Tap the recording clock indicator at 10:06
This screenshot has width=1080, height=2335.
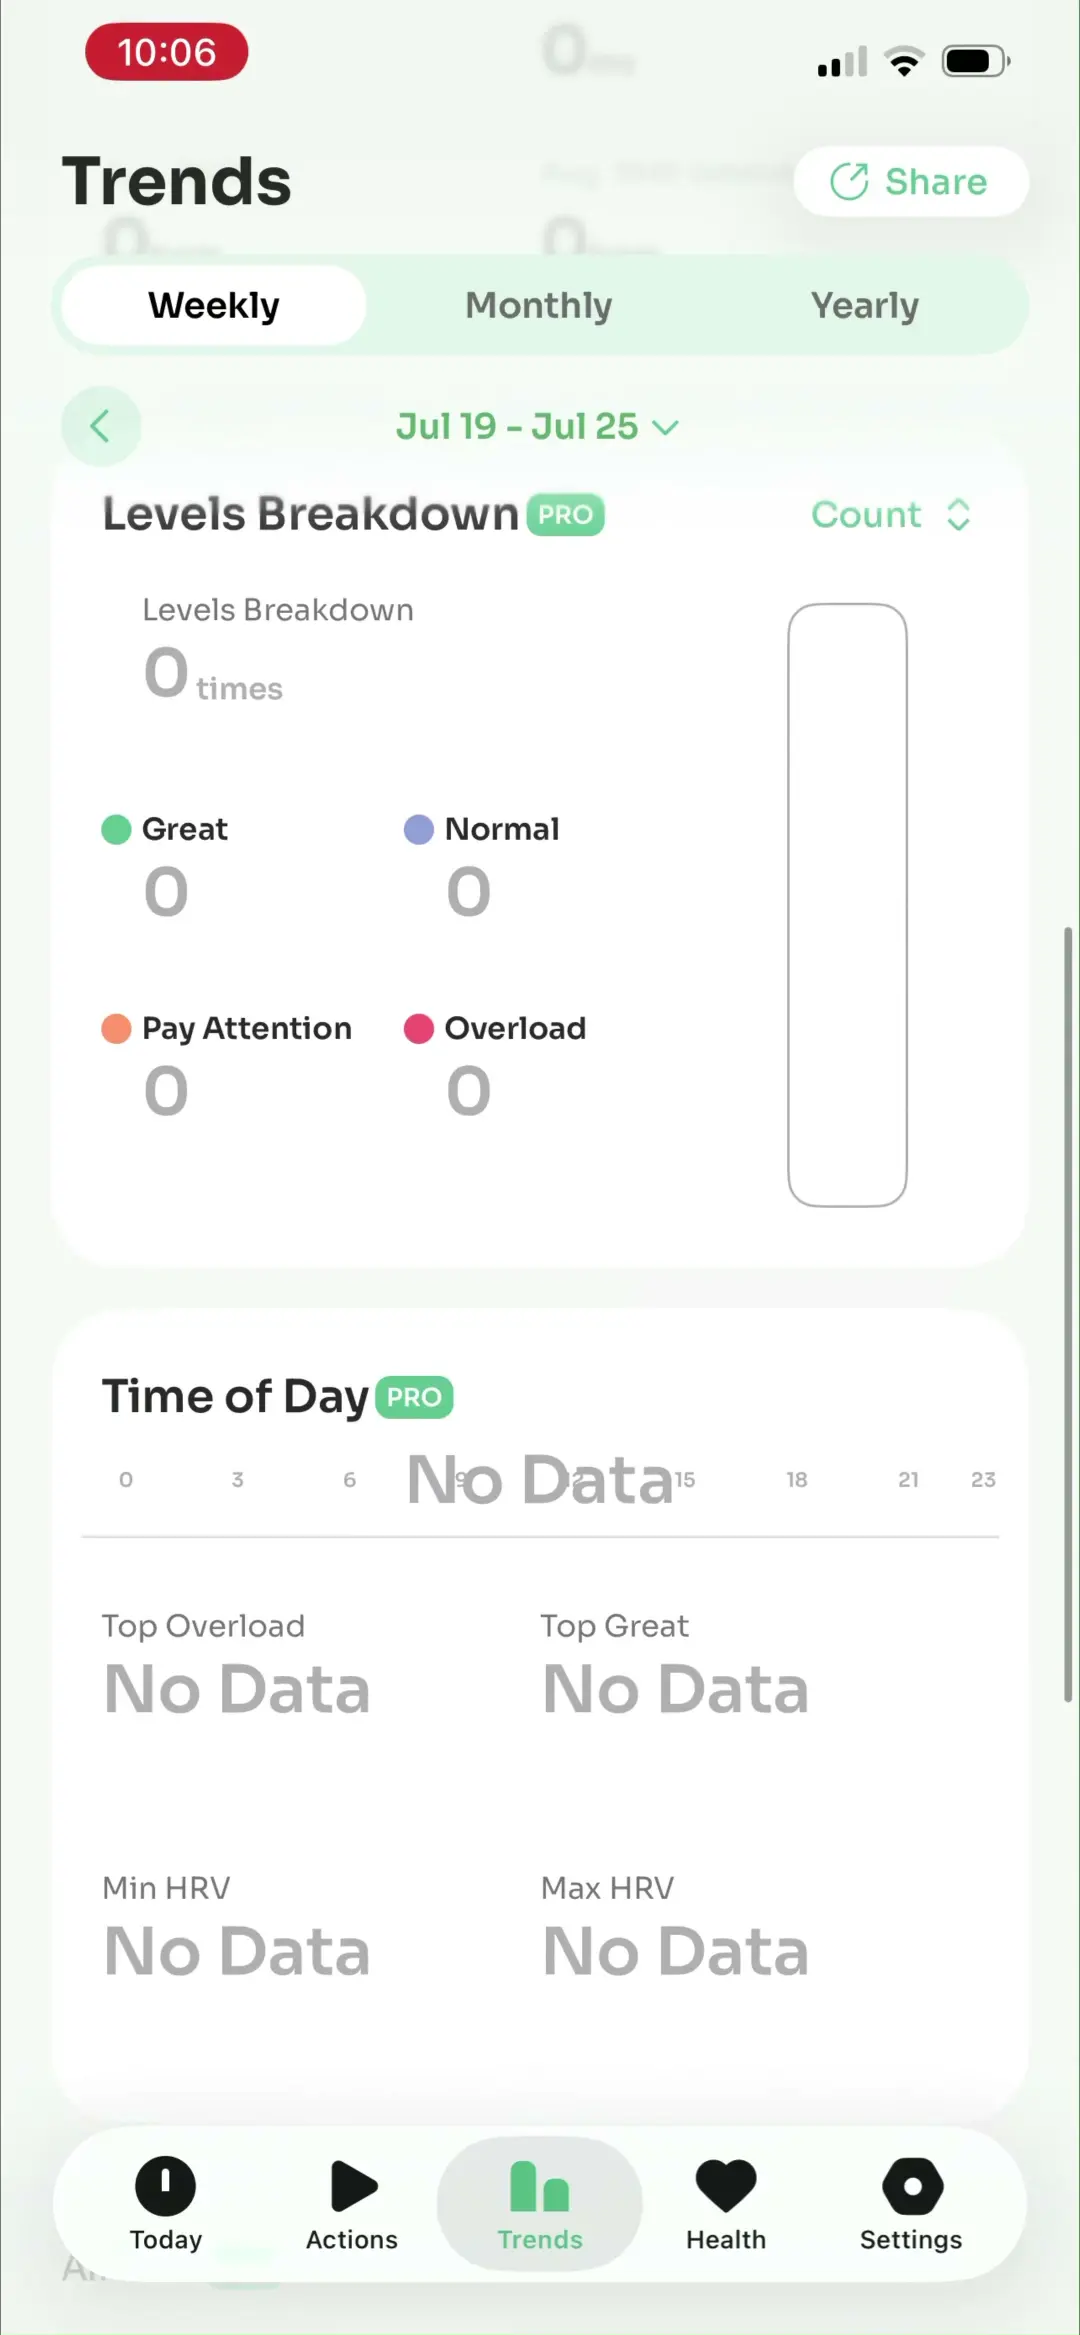point(167,52)
